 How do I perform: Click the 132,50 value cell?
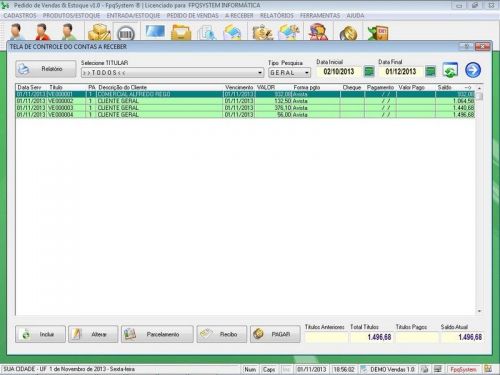[273, 101]
